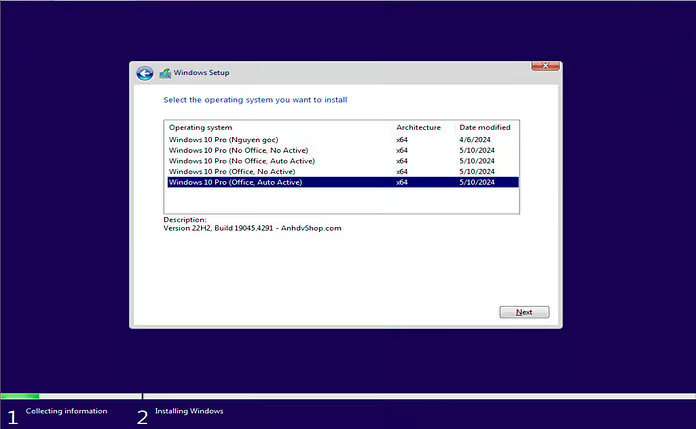Viewport: 696px width, 429px height.
Task: Select Windows 10 Pro (Nguyen goc)
Action: (343, 139)
